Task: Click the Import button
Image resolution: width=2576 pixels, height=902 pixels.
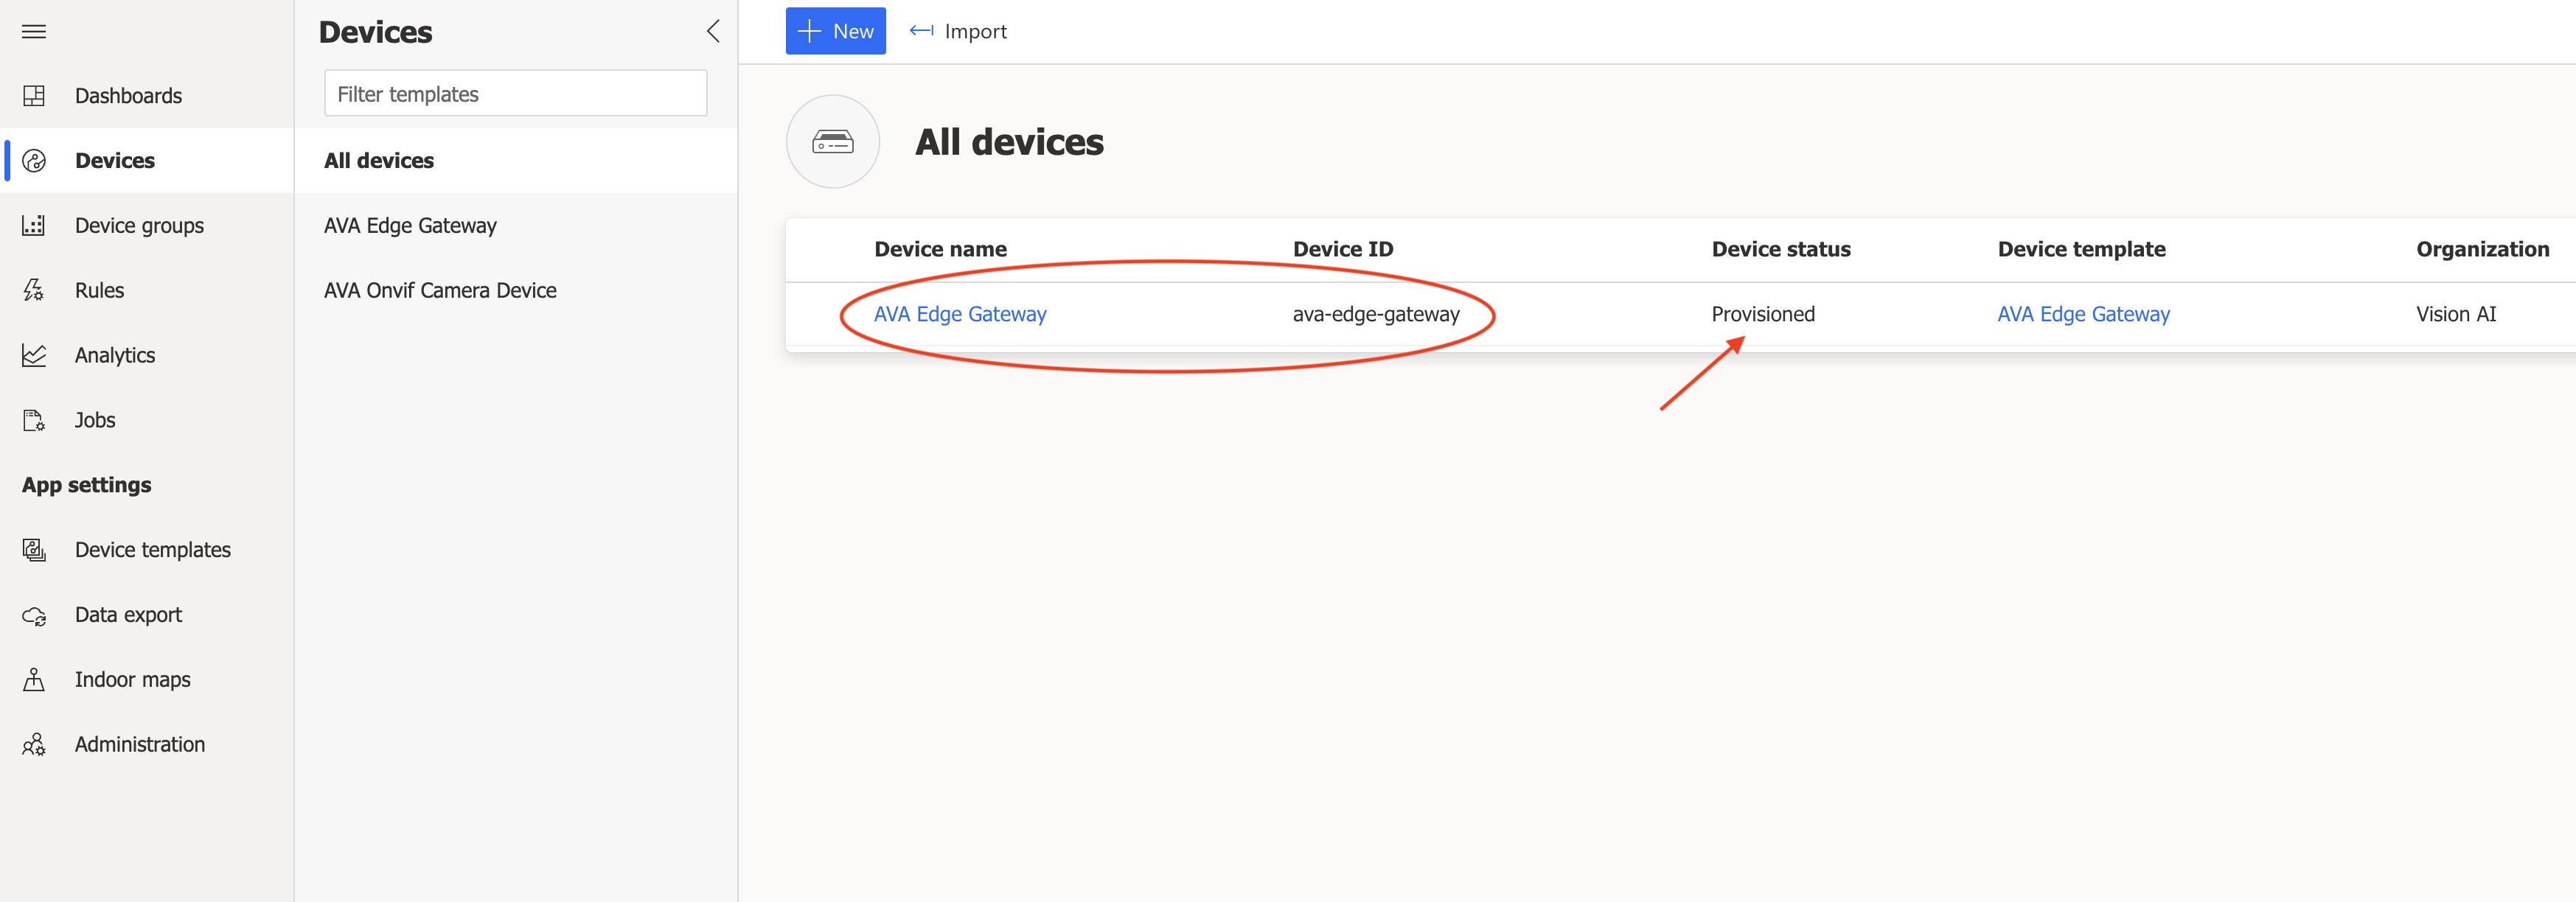Action: (x=958, y=32)
